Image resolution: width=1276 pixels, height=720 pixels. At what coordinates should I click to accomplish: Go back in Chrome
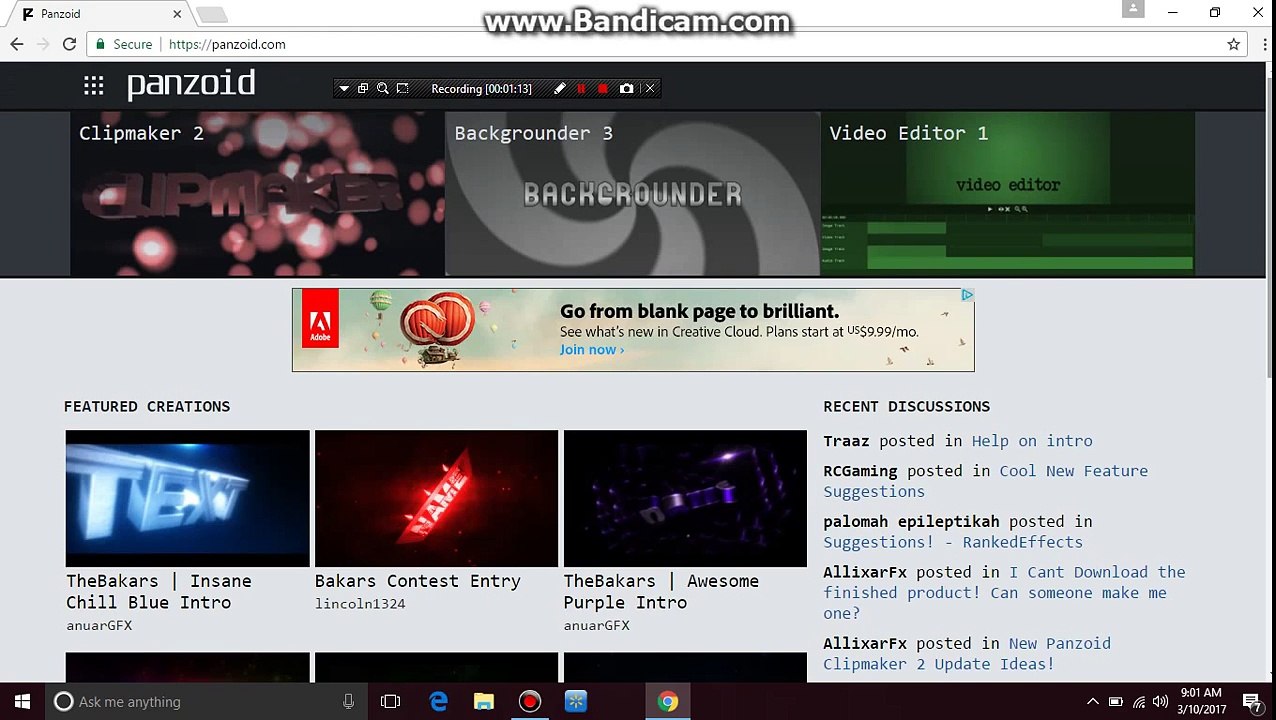tap(17, 44)
